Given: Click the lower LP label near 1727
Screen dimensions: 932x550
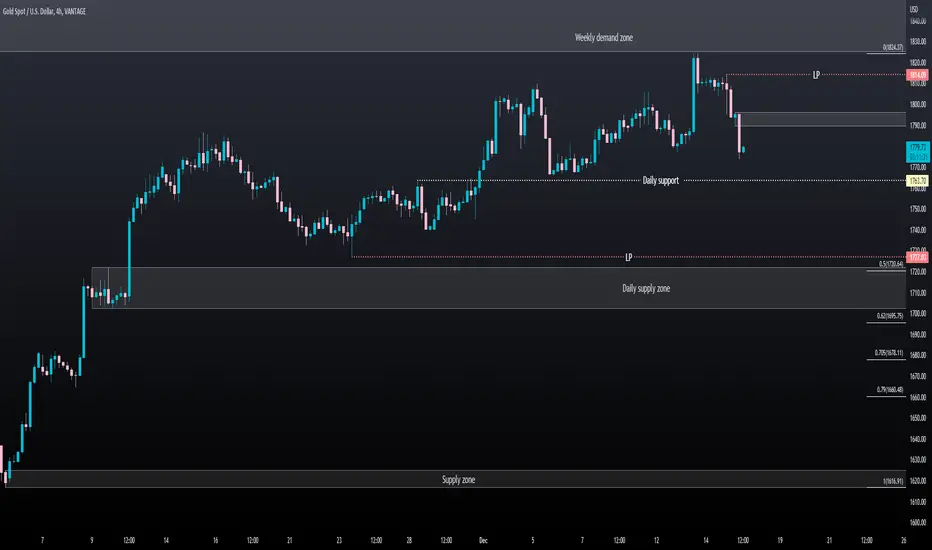Looking at the screenshot, I should pyautogui.click(x=628, y=257).
